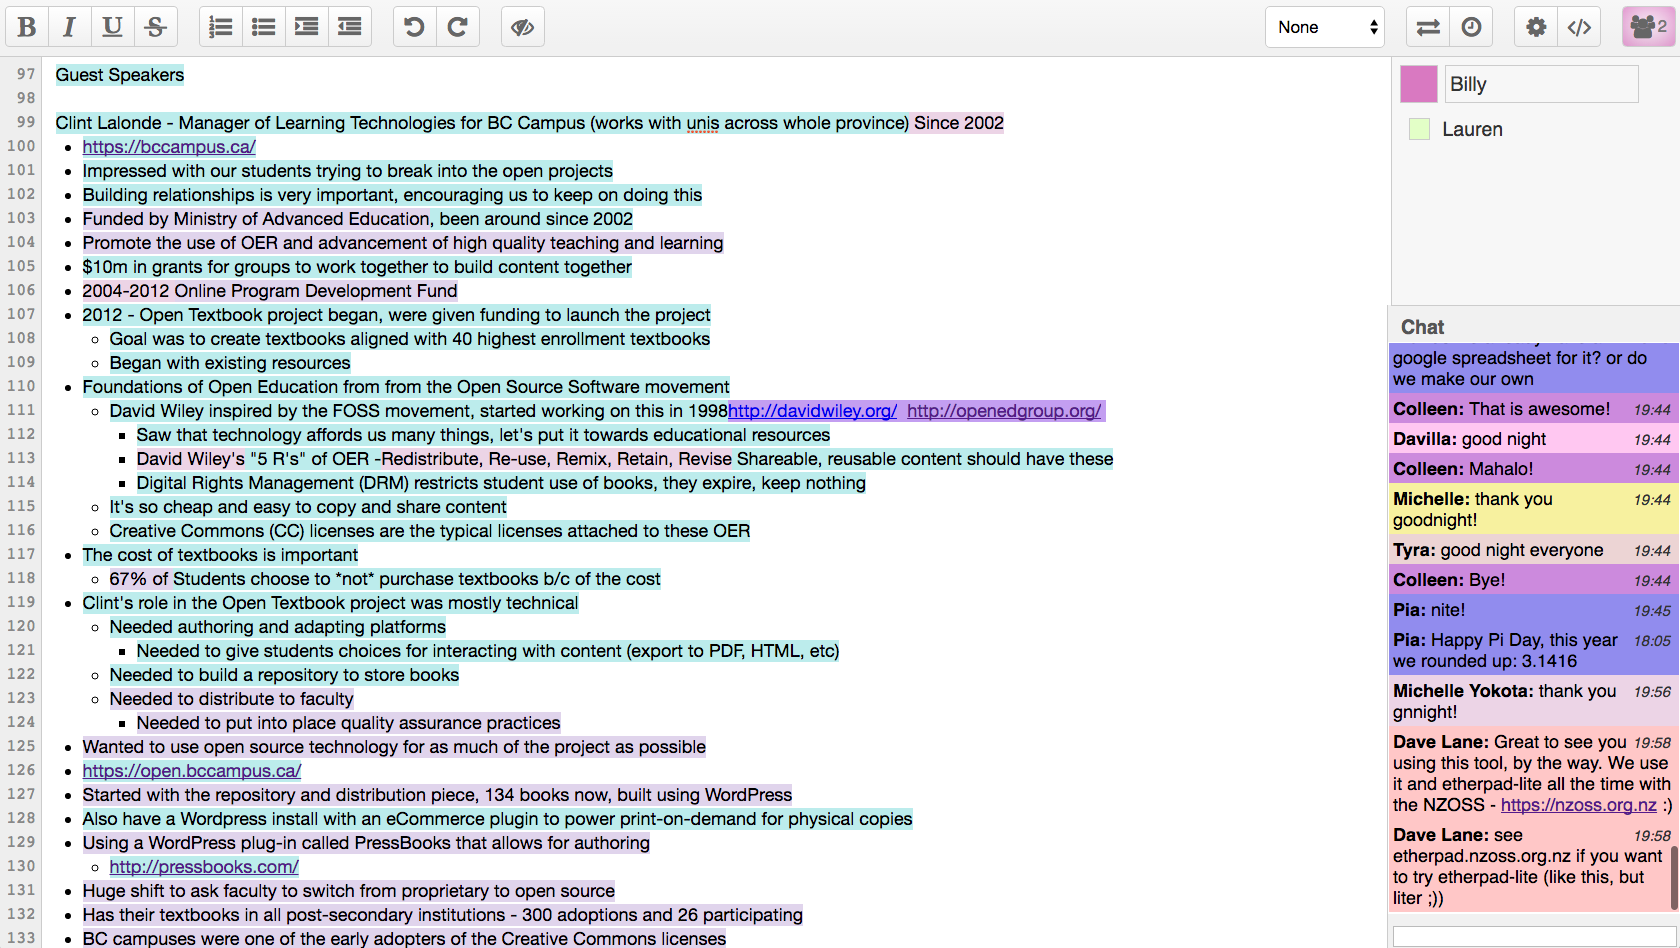Click the chat message input box

(x=1532, y=936)
